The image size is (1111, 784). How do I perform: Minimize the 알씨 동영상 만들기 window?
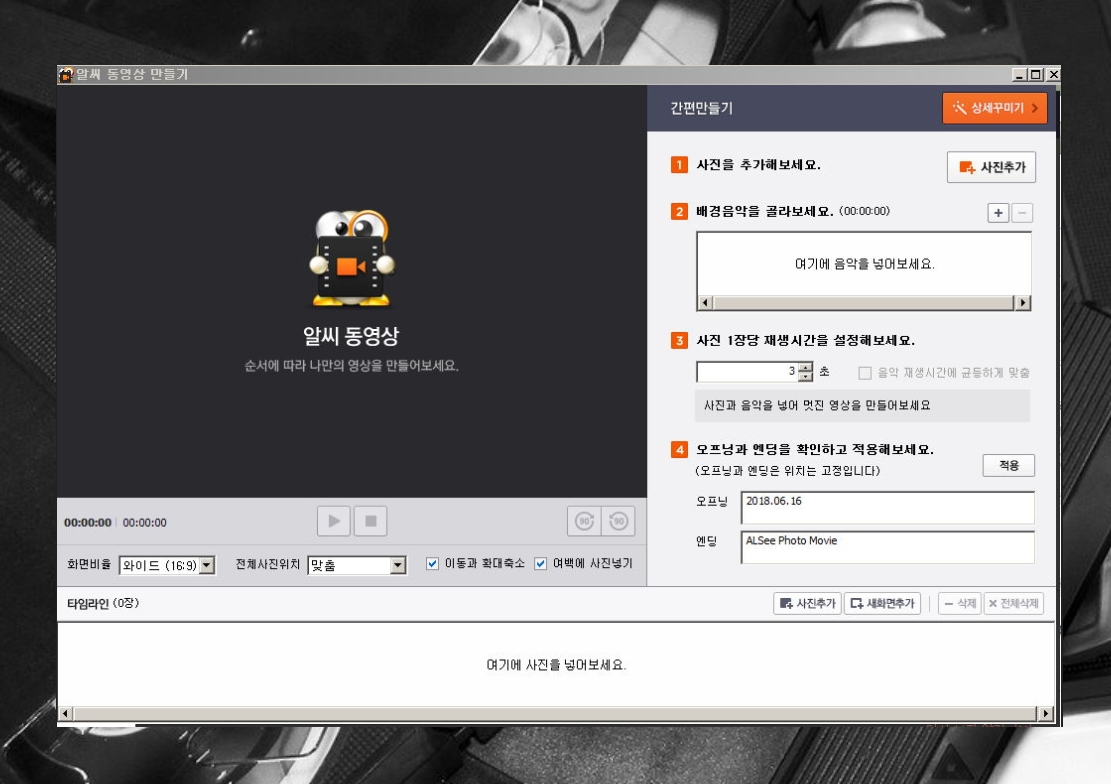(x=1020, y=74)
